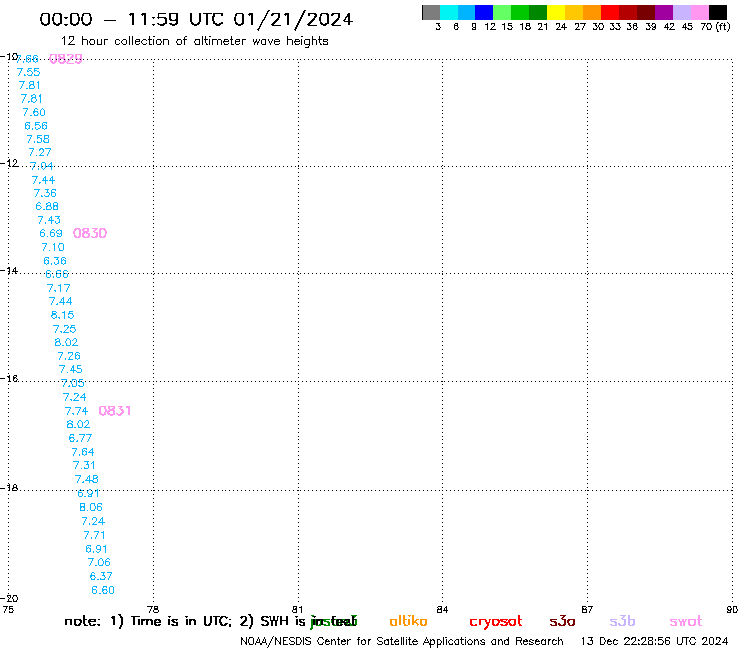This screenshot has width=740, height=650.
Task: Click the purple swatch in the color scale
Action: tap(664, 12)
